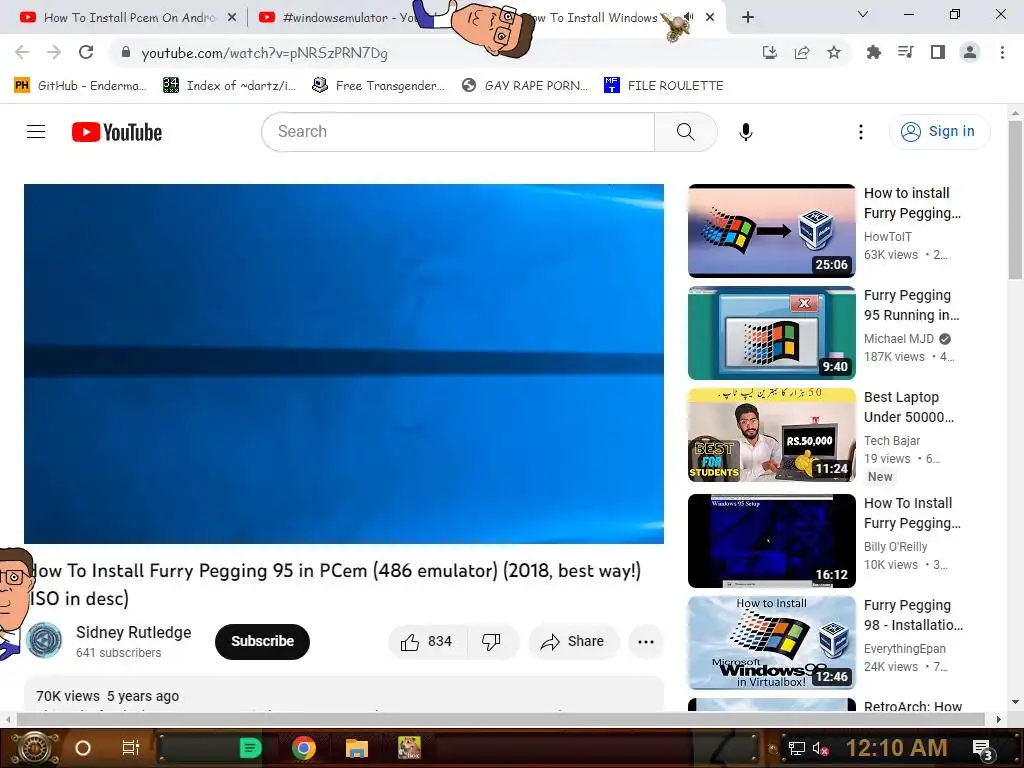Open the Start menu orb
Viewport: 1024px width, 768px height.
[x=34, y=748]
